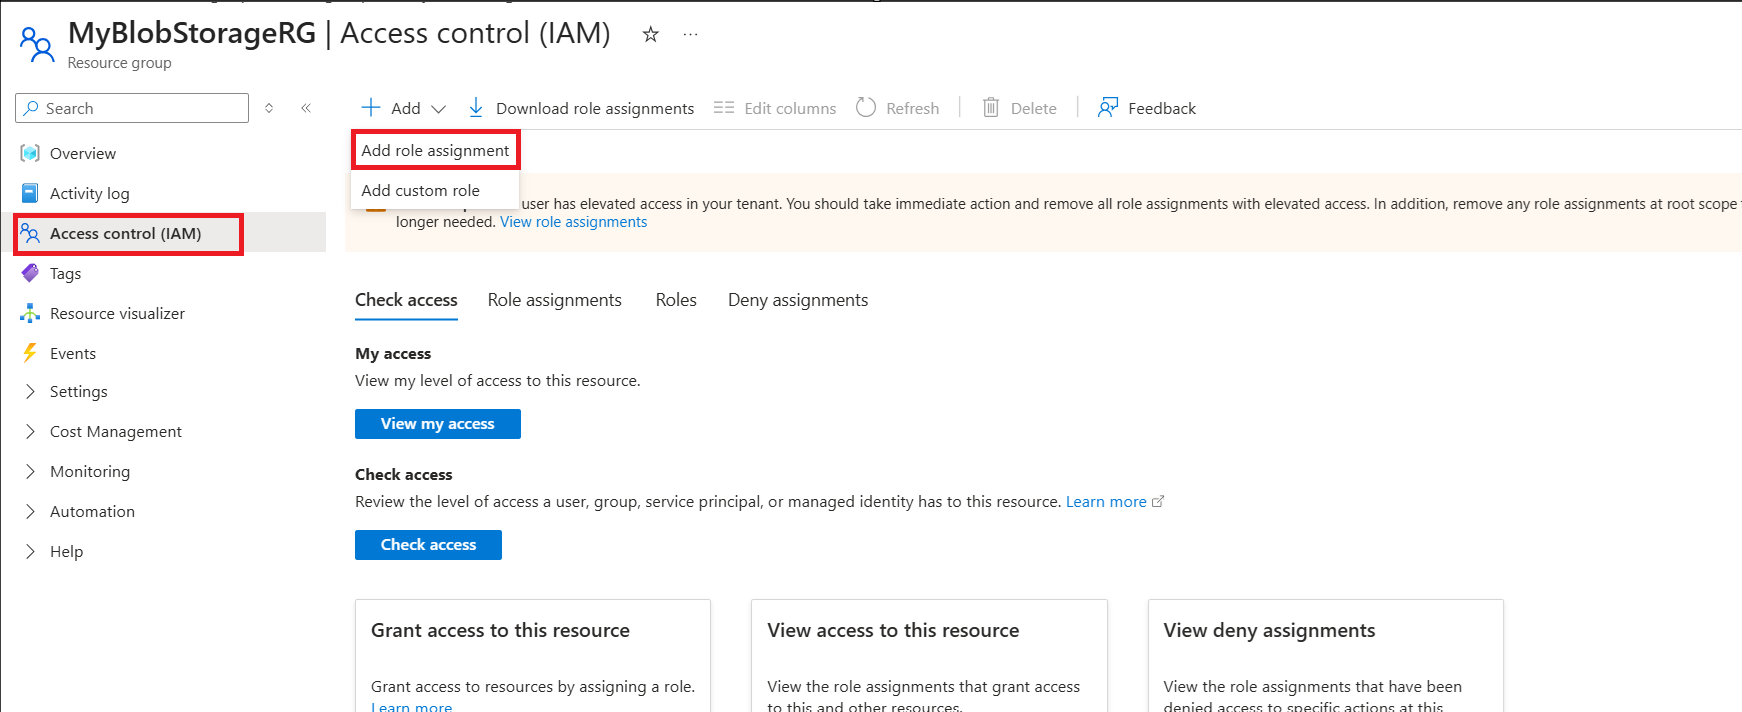The image size is (1742, 712).
Task: Click the up-down sort arrows beside Search
Action: point(269,108)
